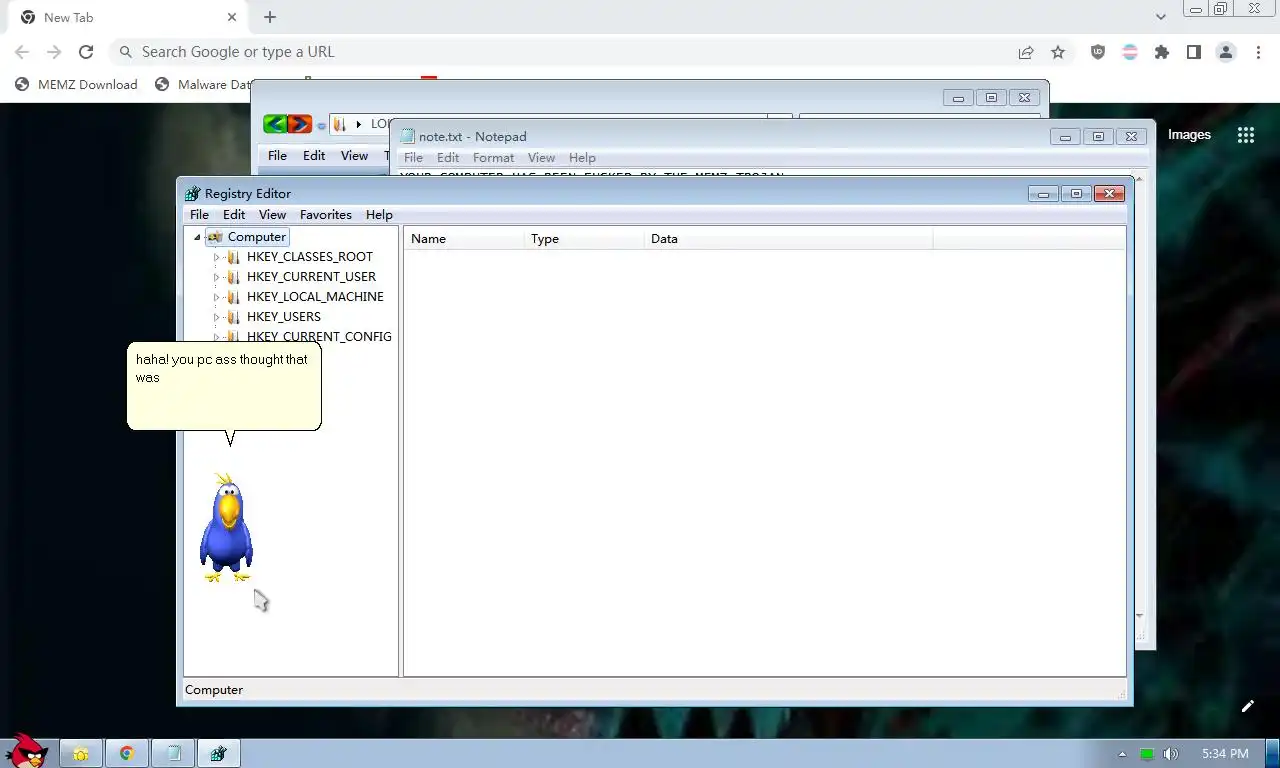The height and width of the screenshot is (768, 1280).
Task: Expand the HKEY_USERS tree arrow
Action: (x=216, y=317)
